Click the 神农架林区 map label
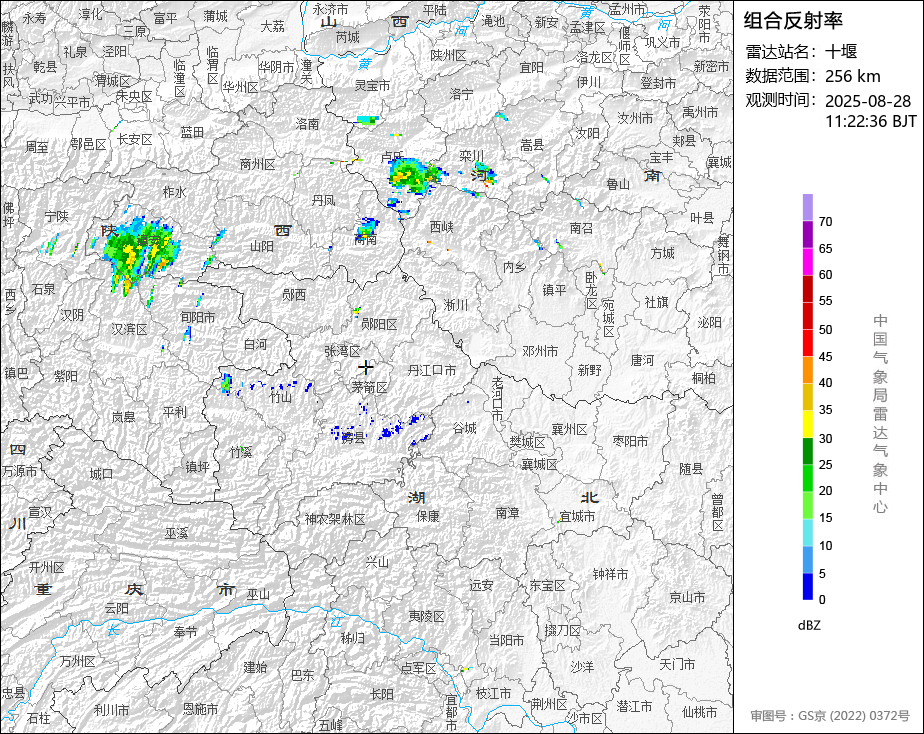Screen dimensions: 924x734 (335, 519)
